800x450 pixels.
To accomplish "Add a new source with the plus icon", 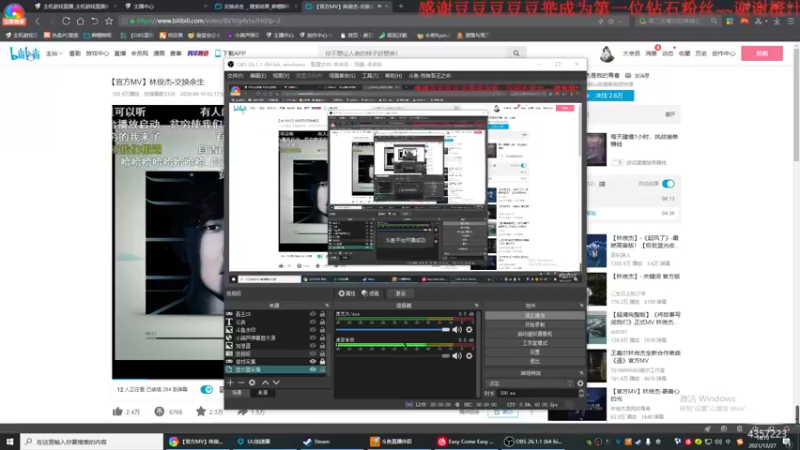I will tap(231, 382).
